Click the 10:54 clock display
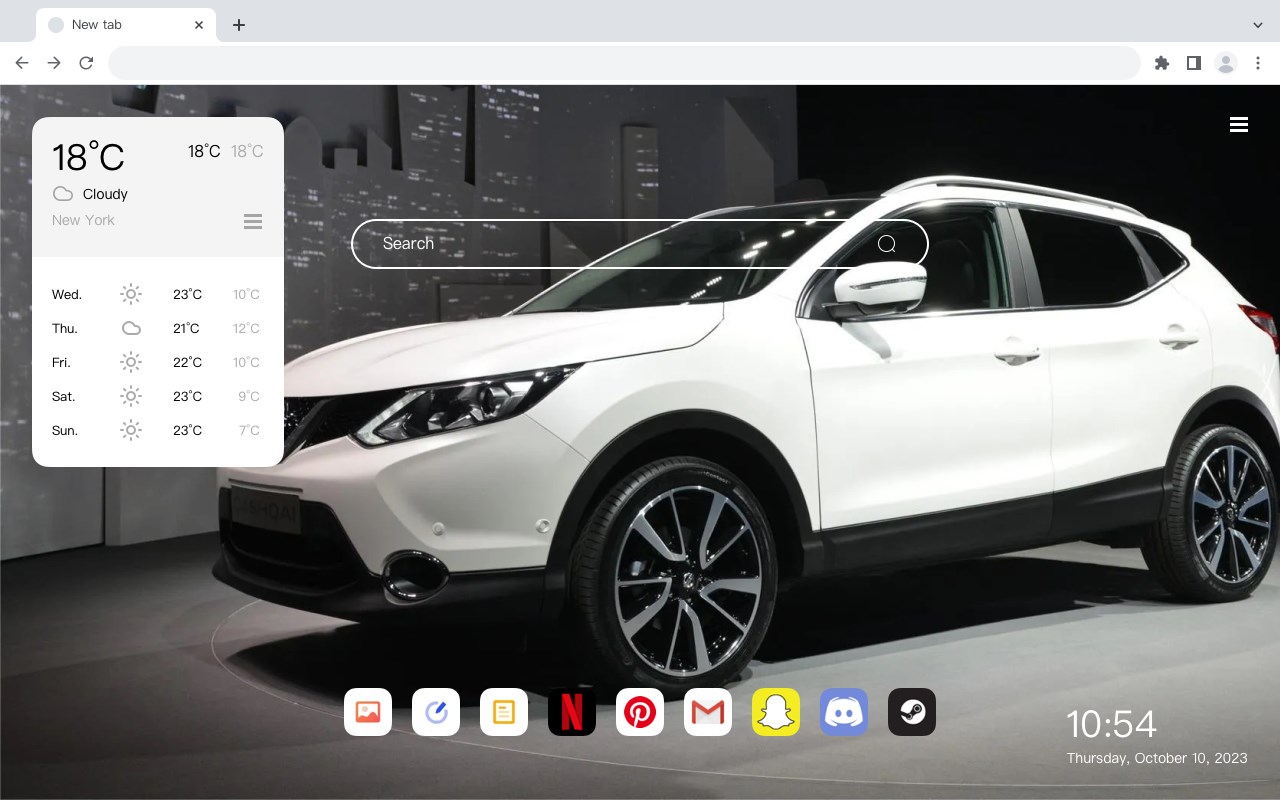Image resolution: width=1280 pixels, height=800 pixels. [x=1111, y=724]
